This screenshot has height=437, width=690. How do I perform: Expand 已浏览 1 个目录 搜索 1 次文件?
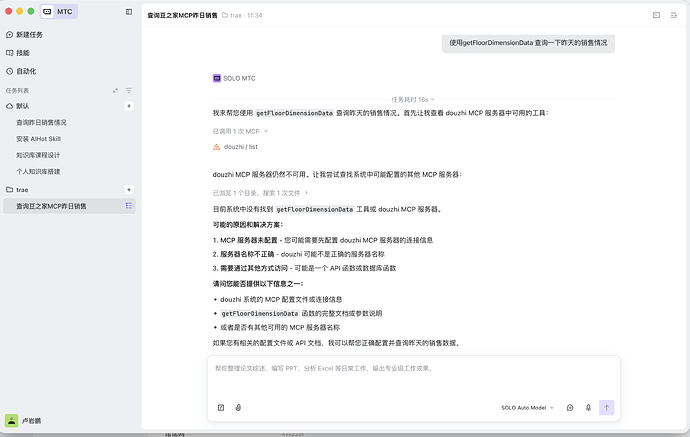click(x=260, y=193)
